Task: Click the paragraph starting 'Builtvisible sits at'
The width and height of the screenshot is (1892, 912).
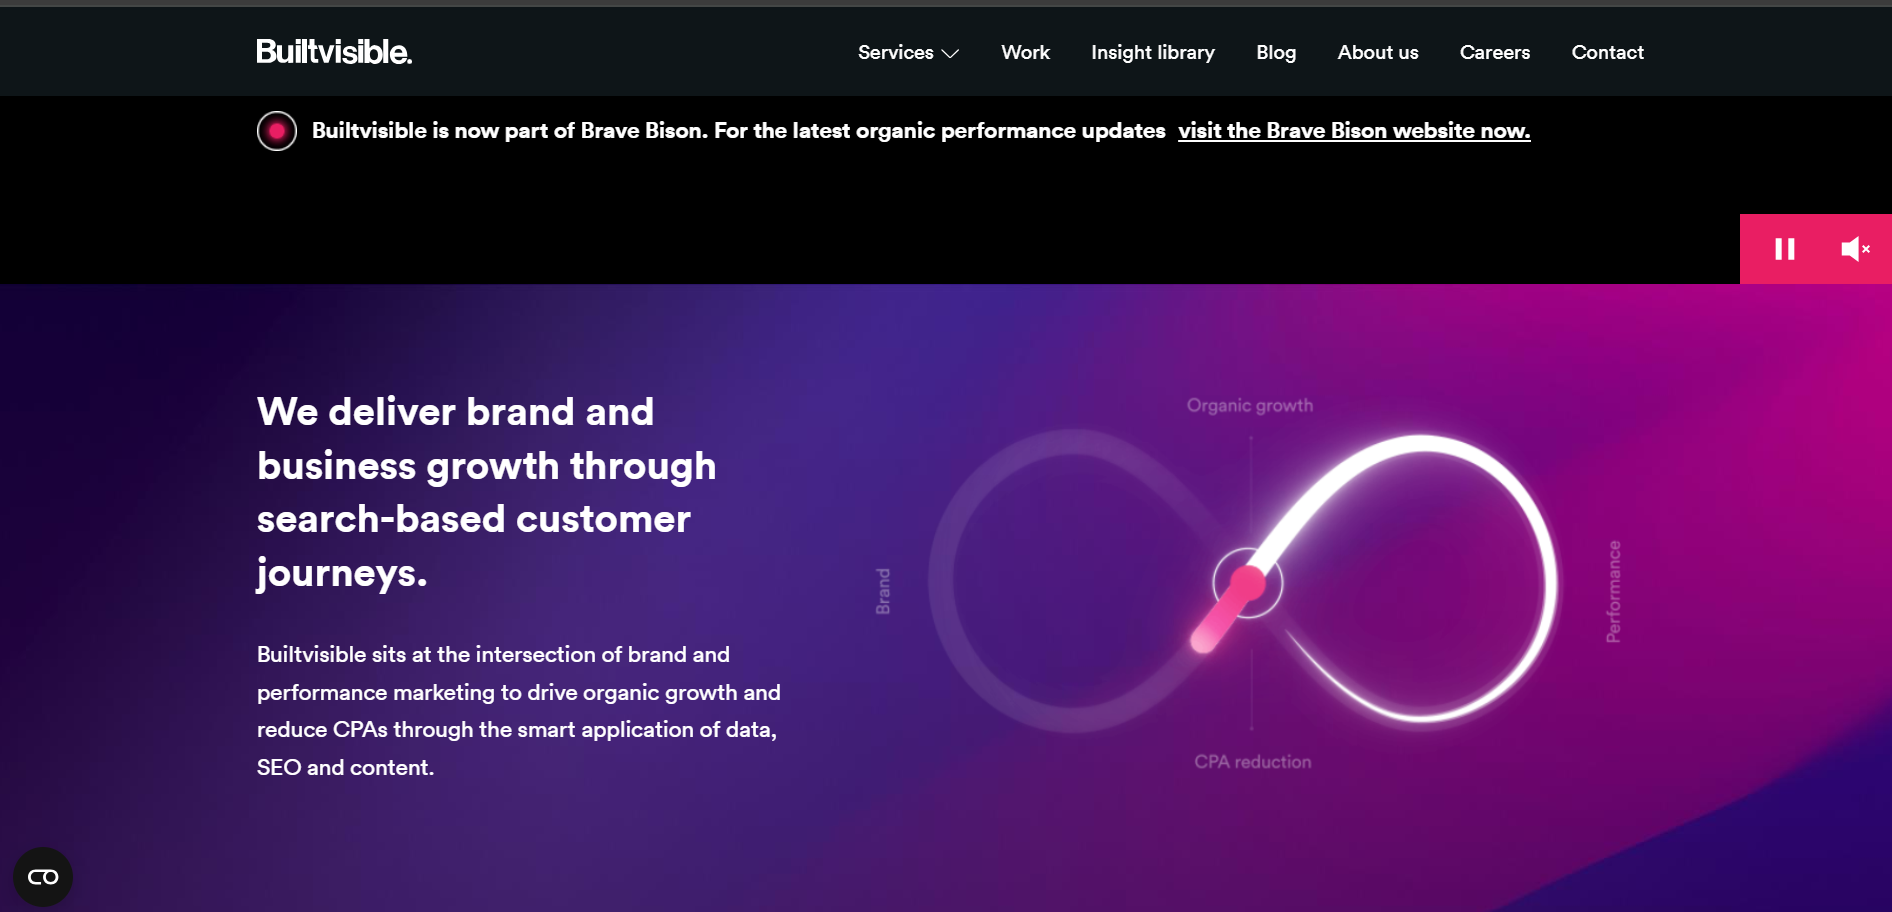Action: (x=519, y=711)
